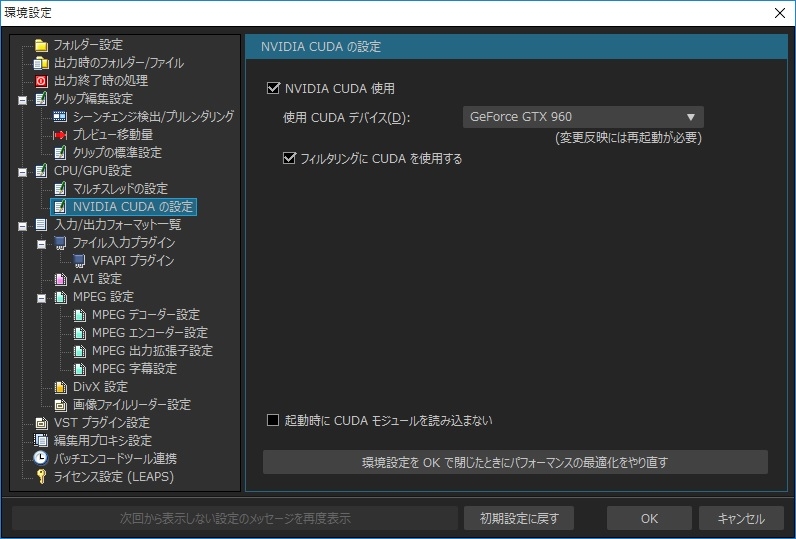Open シーンチェンジ検出/プリレンダリング settings
This screenshot has height=539, width=796.
153,117
